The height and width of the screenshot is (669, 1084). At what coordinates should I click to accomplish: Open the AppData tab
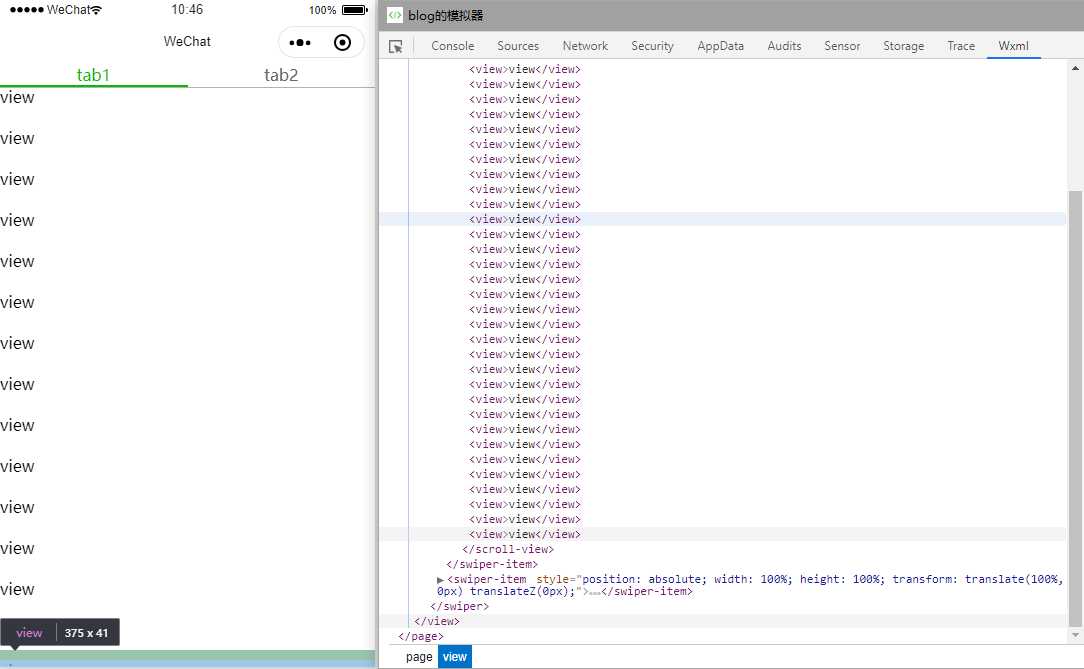tap(720, 46)
